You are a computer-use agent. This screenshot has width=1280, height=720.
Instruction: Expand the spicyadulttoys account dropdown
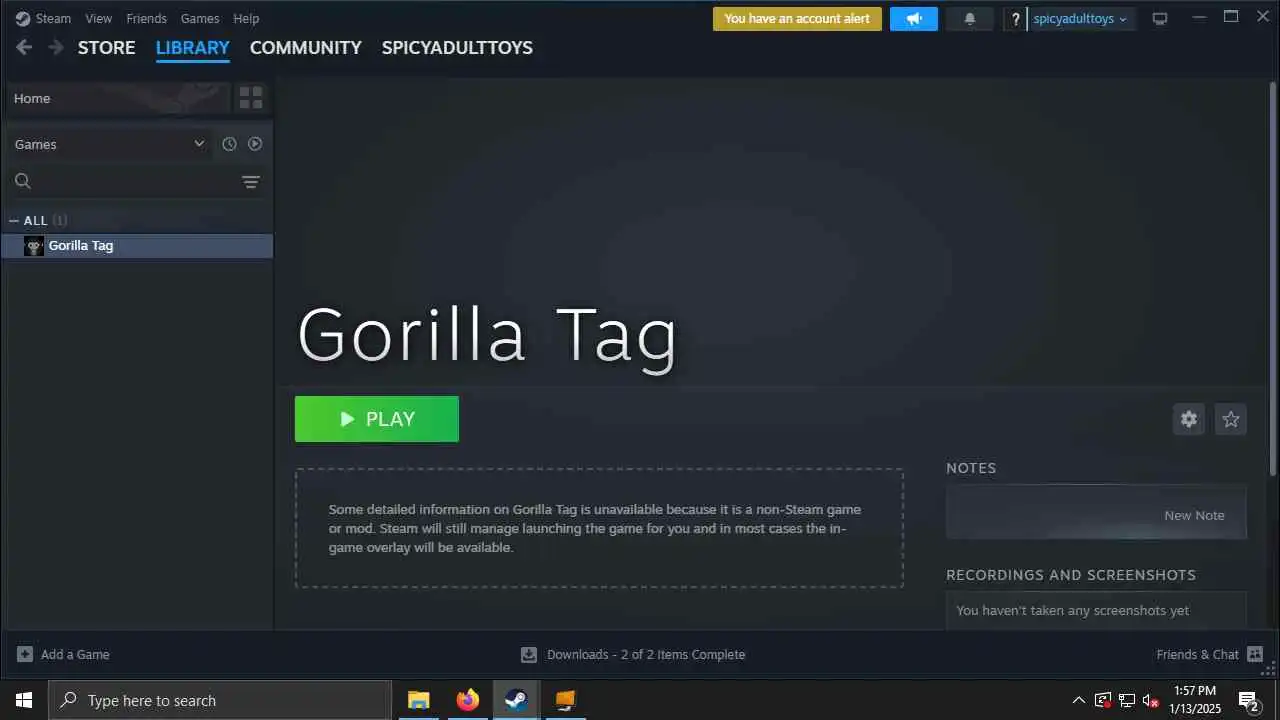pyautogui.click(x=1080, y=18)
